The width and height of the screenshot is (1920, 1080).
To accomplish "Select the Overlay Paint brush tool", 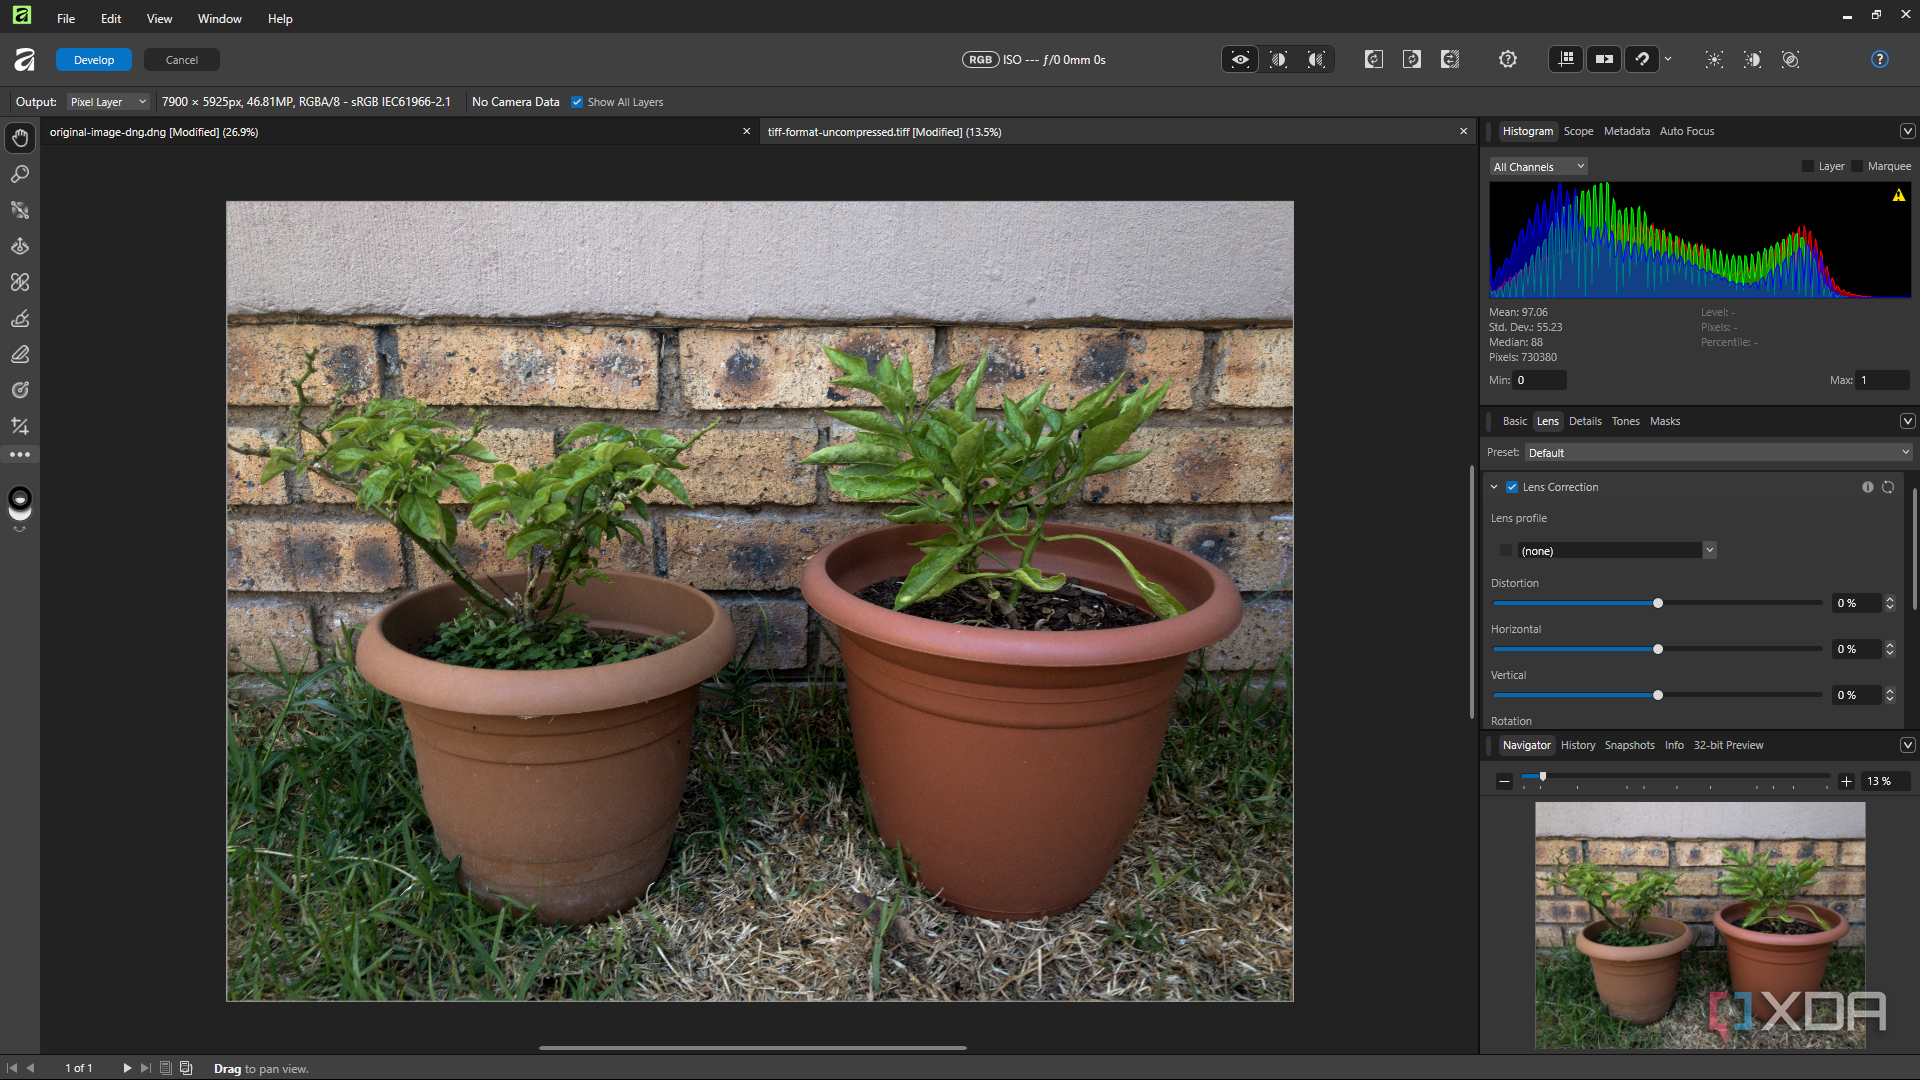I will (20, 318).
